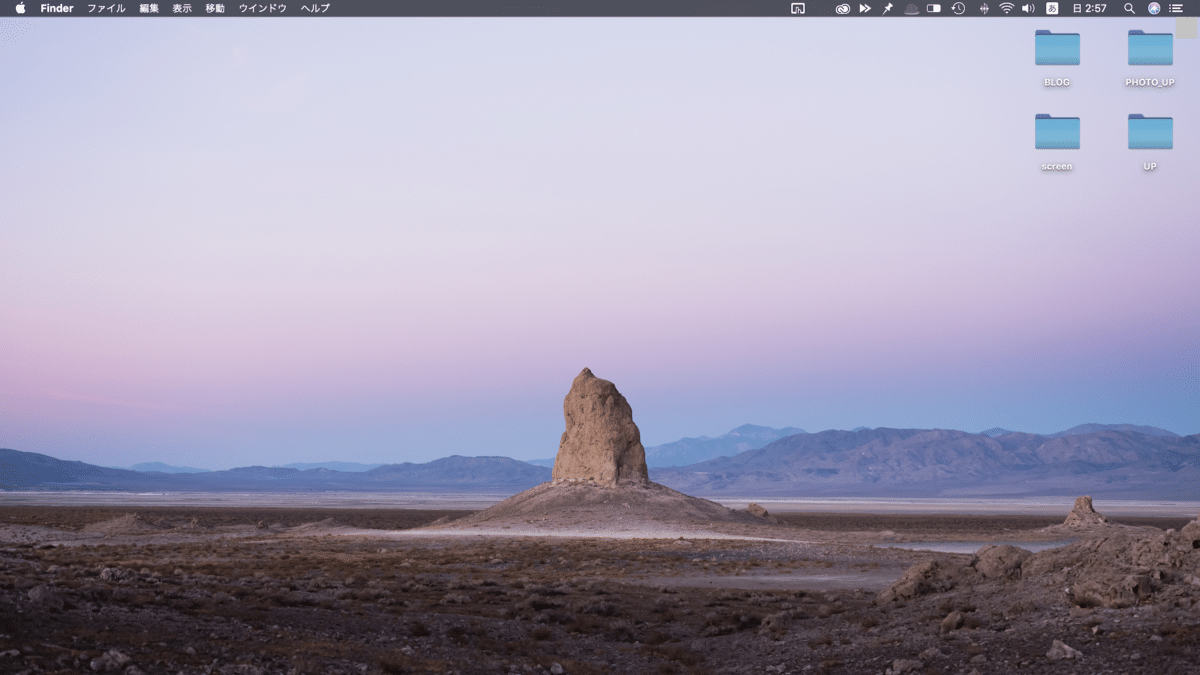The height and width of the screenshot is (675, 1200).
Task: Click the AirPlay display icon in menu bar
Action: [x=798, y=8]
